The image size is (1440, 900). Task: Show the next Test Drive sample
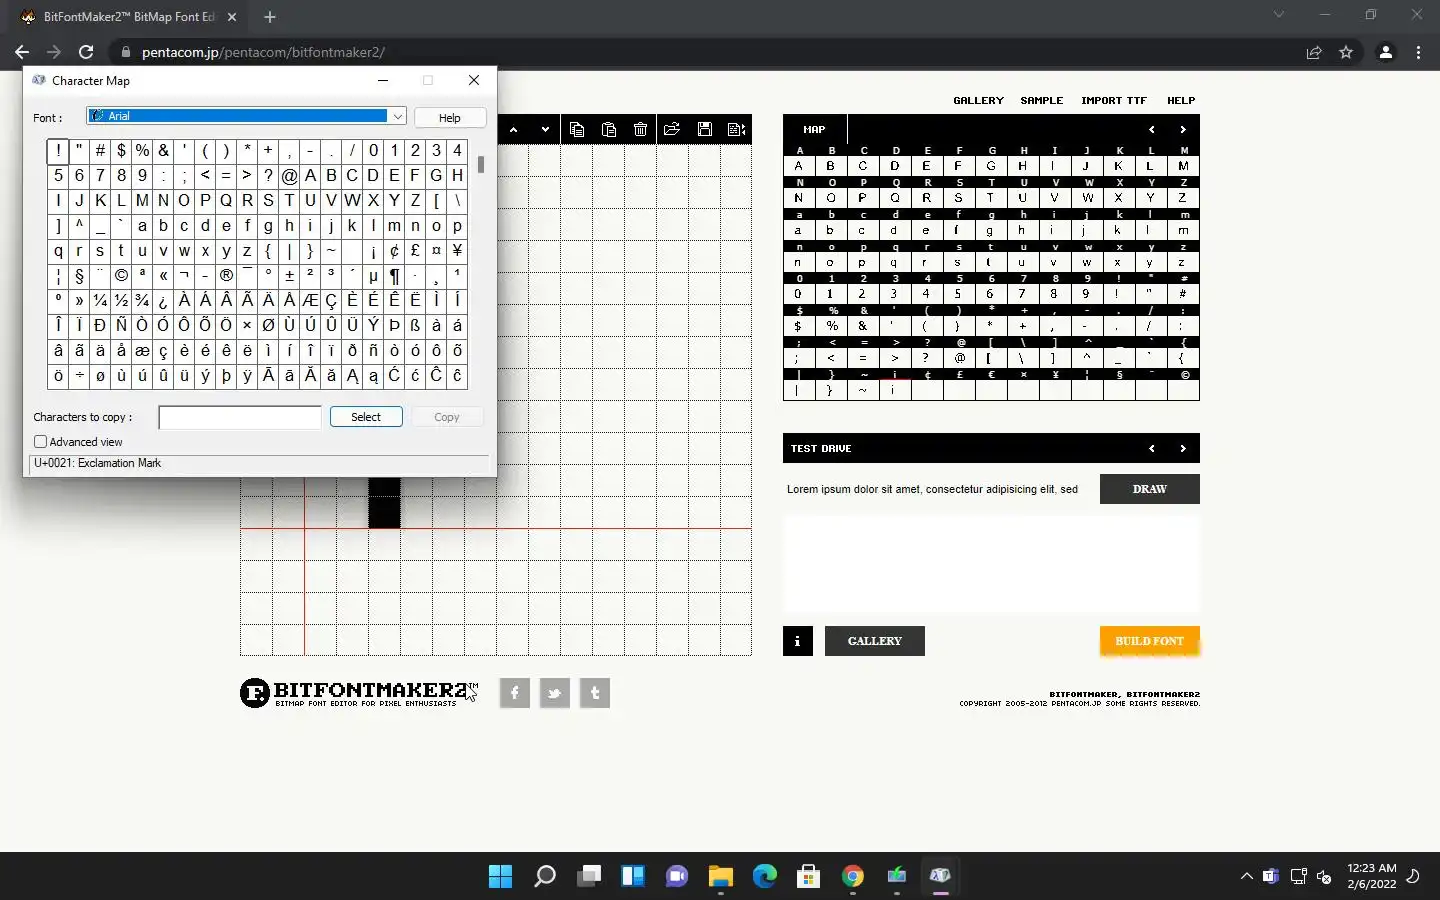point(1183,448)
